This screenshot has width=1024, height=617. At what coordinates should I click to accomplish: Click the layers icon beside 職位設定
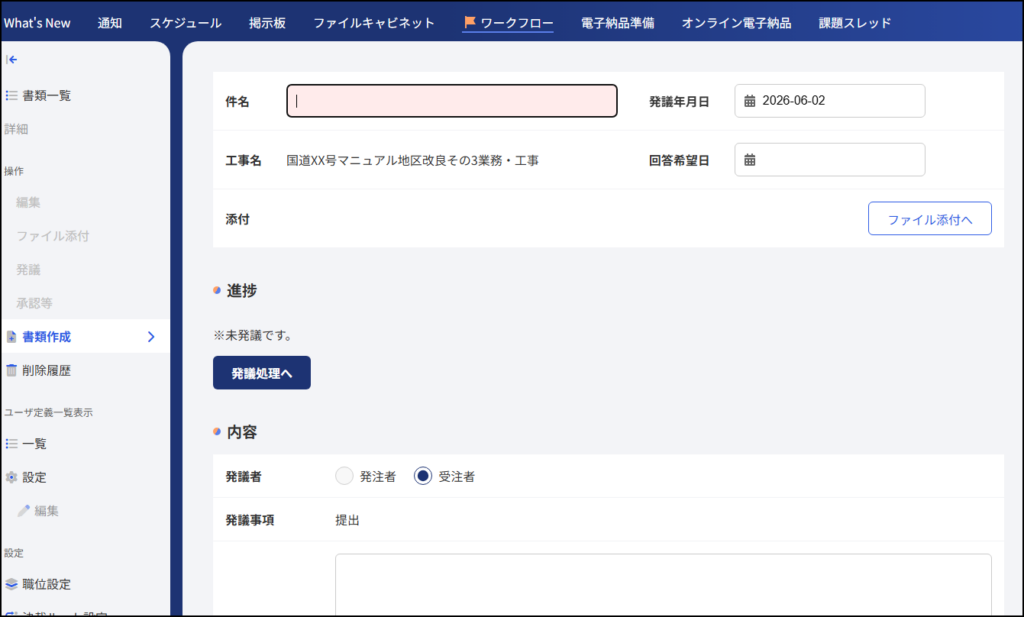[11, 584]
